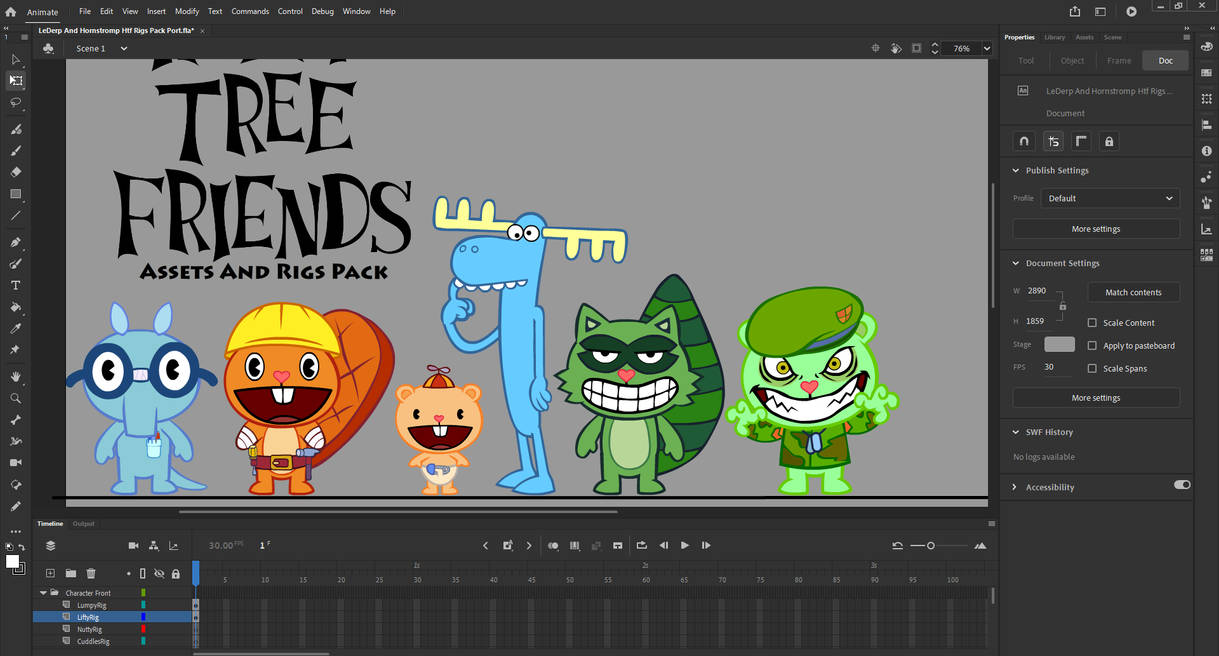Collapse the Publish Settings section
The width and height of the screenshot is (1219, 656).
point(1016,171)
